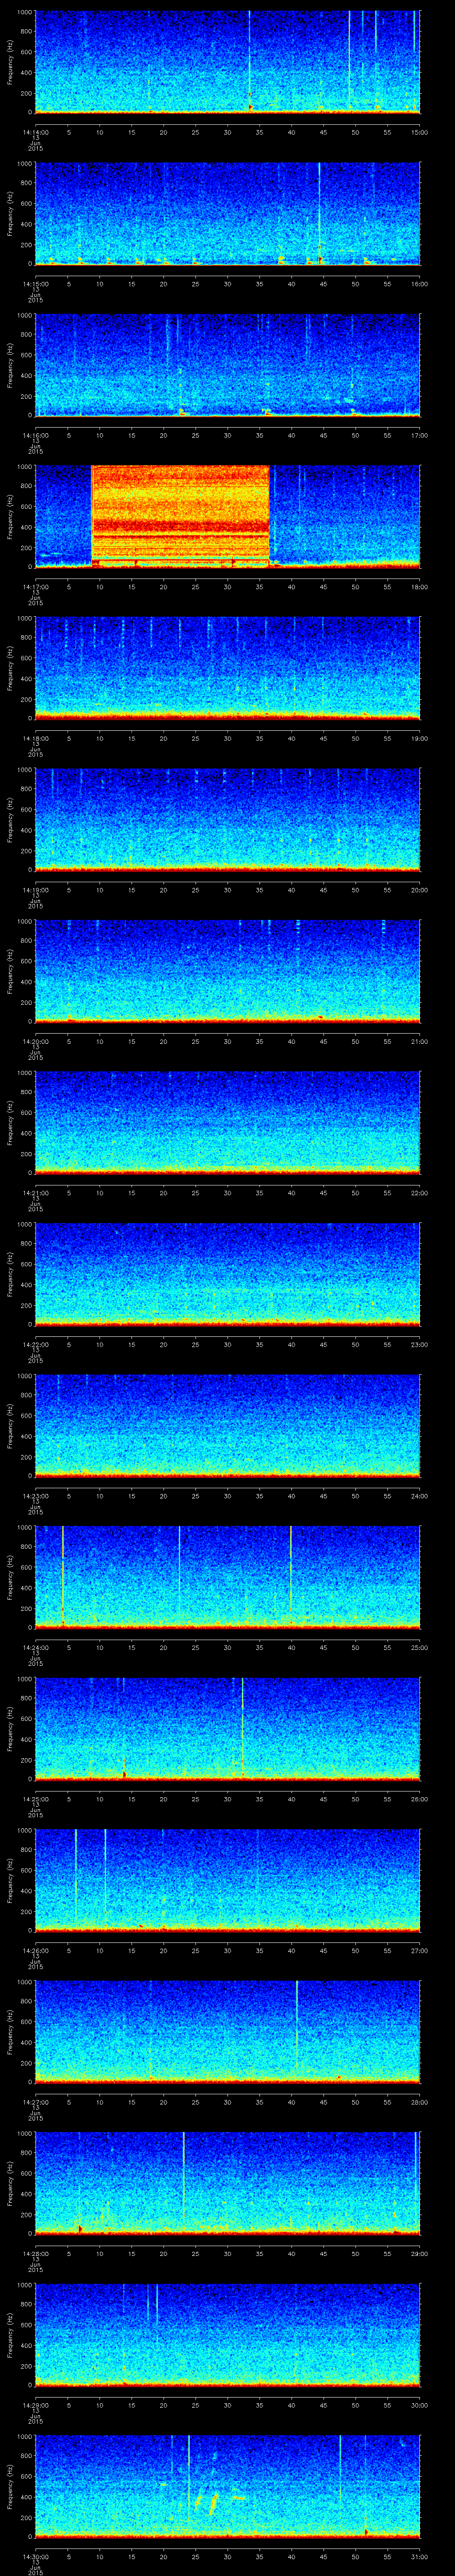This screenshot has height=2576, width=455.
Task: Click the 14:16:00 start time label
Action: point(35,435)
